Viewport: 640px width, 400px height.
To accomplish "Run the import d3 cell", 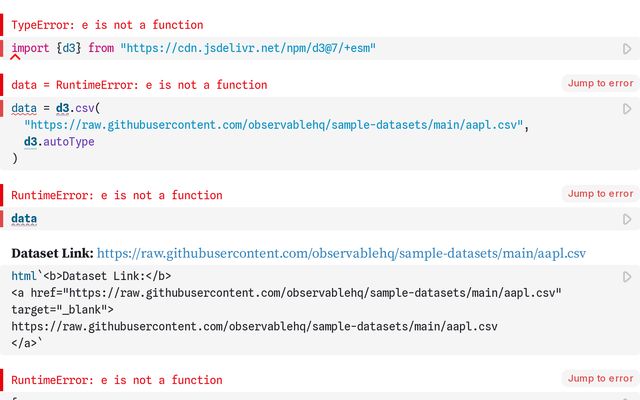I will 627,48.
